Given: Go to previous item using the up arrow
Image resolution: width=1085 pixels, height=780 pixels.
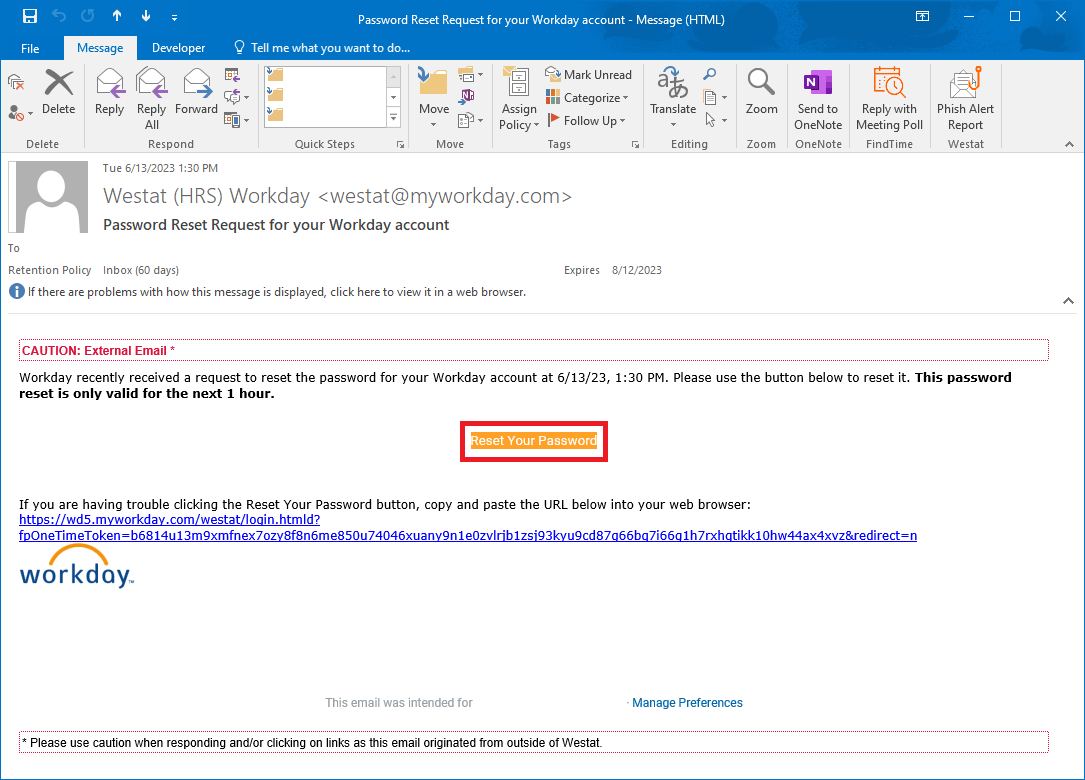Looking at the screenshot, I should pyautogui.click(x=117, y=16).
